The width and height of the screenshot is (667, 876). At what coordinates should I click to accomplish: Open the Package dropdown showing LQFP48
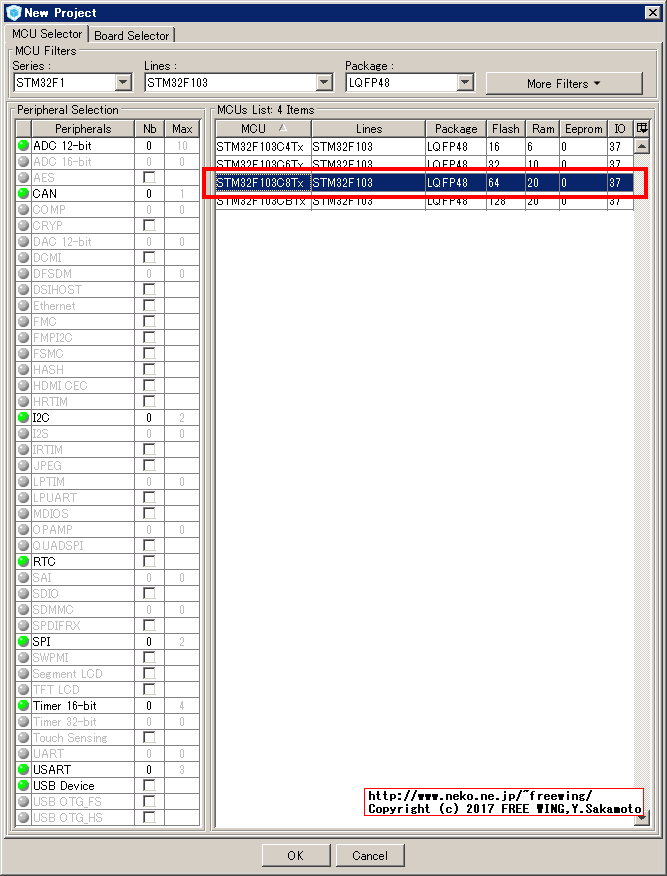(x=465, y=83)
